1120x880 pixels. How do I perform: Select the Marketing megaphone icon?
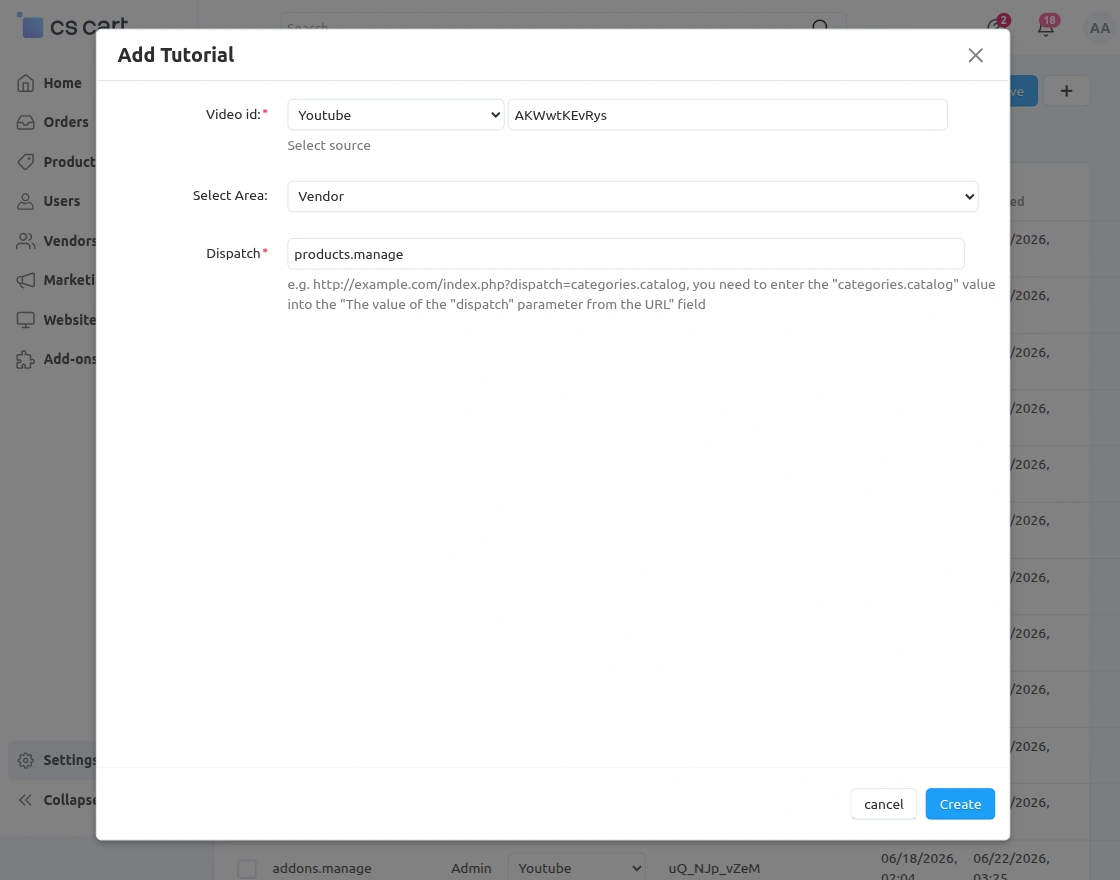tap(26, 280)
